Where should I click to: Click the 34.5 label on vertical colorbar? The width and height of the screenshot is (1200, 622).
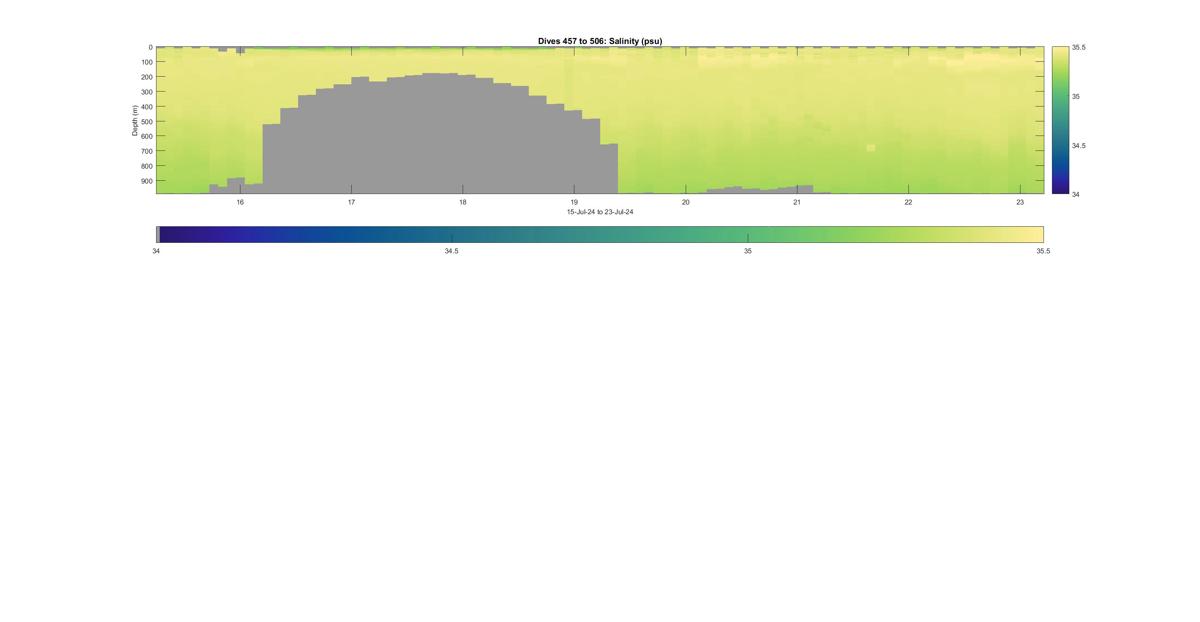pos(1079,145)
